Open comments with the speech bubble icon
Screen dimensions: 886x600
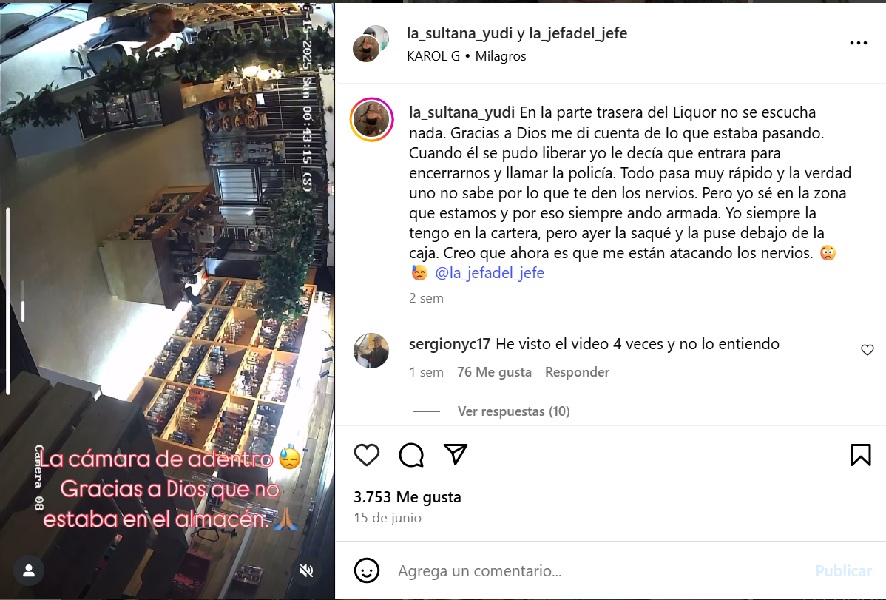pyautogui.click(x=411, y=455)
